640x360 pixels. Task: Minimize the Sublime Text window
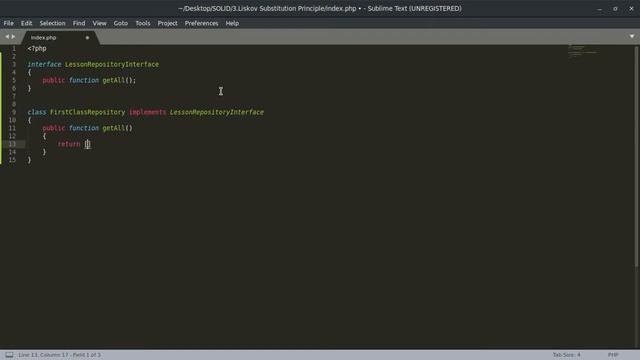599,9
